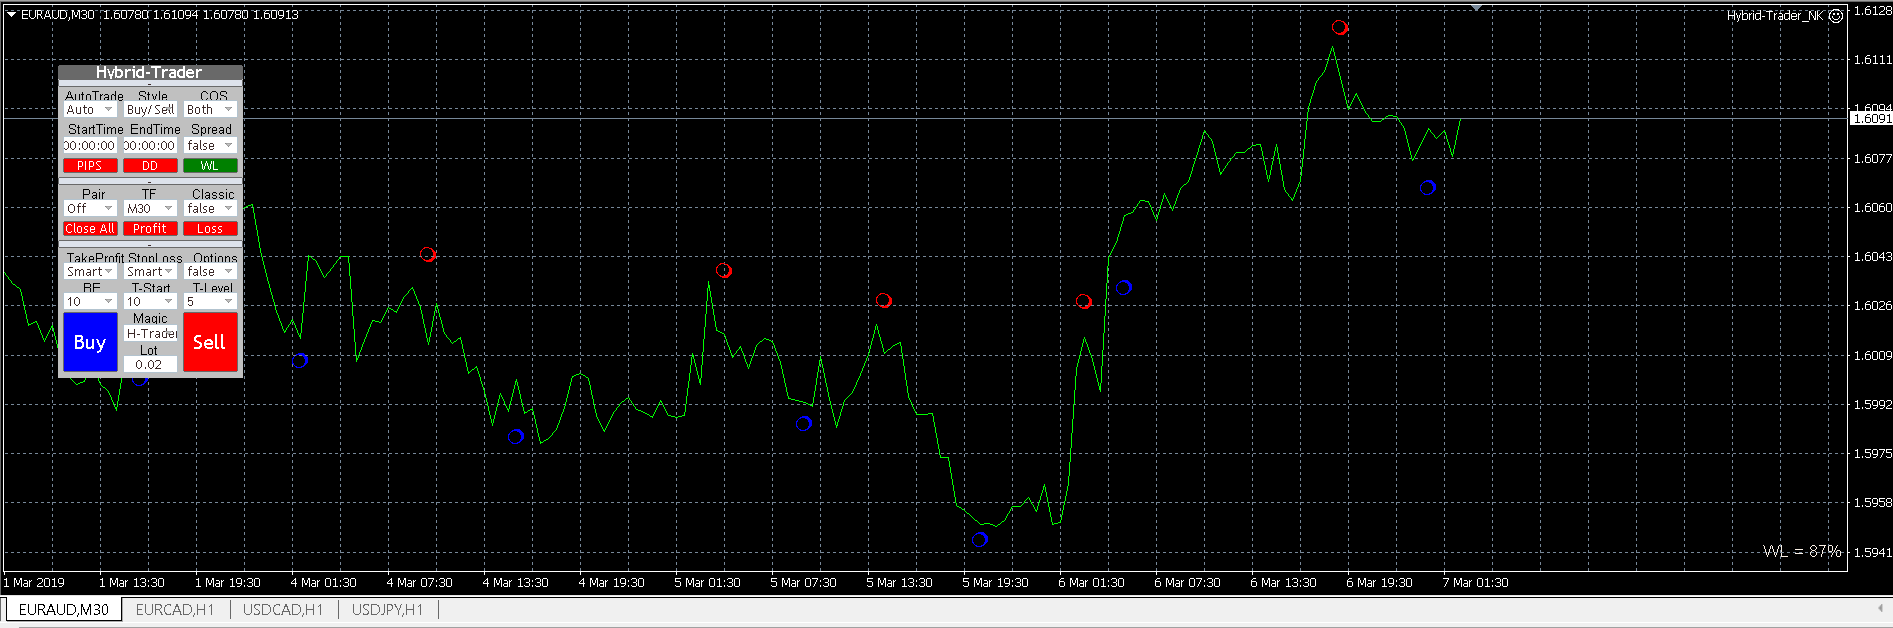The height and width of the screenshot is (628, 1893).
Task: Open the Style dropdown showing Buy/Sell
Action: pos(150,110)
